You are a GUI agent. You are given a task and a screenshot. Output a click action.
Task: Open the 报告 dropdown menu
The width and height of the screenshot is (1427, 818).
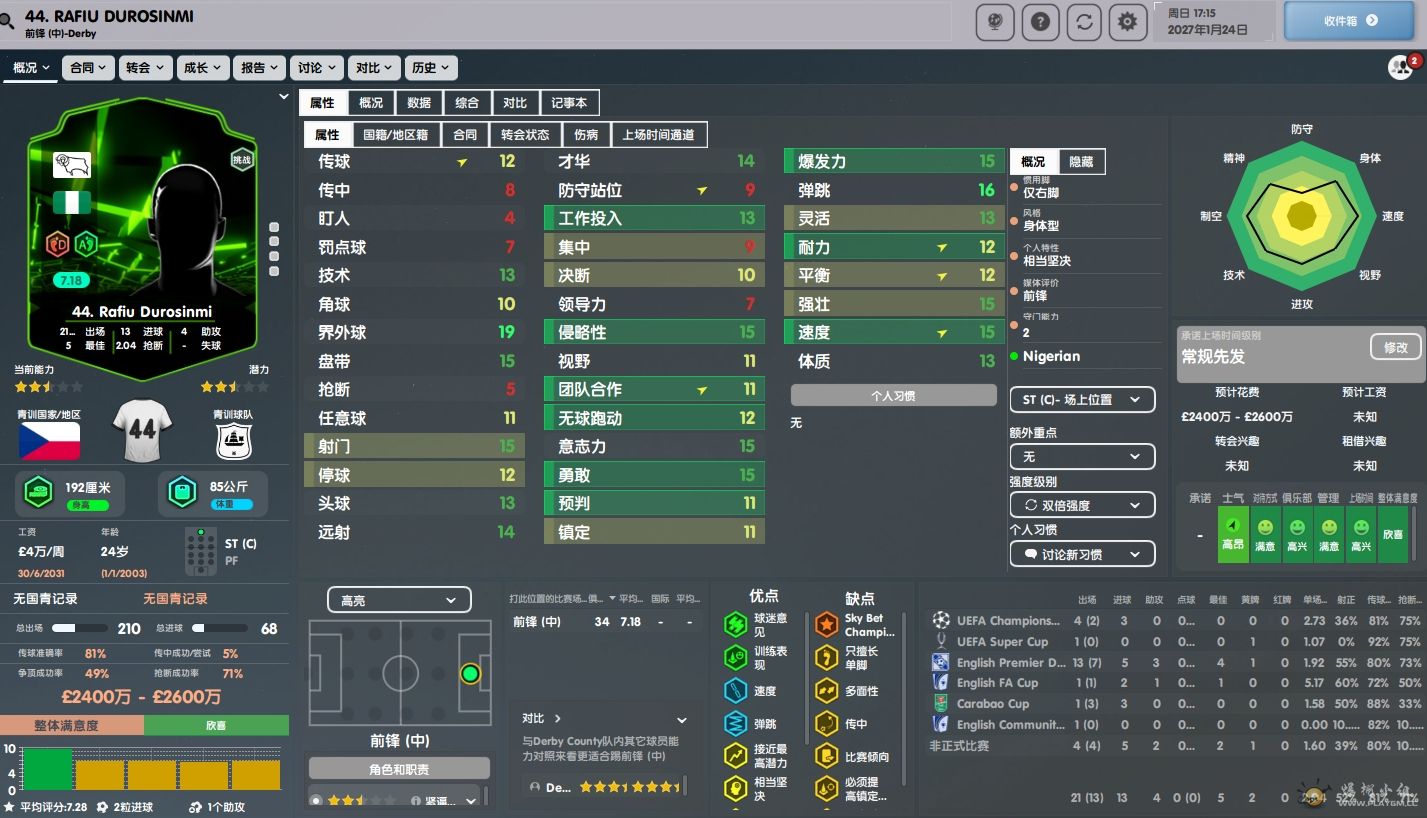point(260,68)
